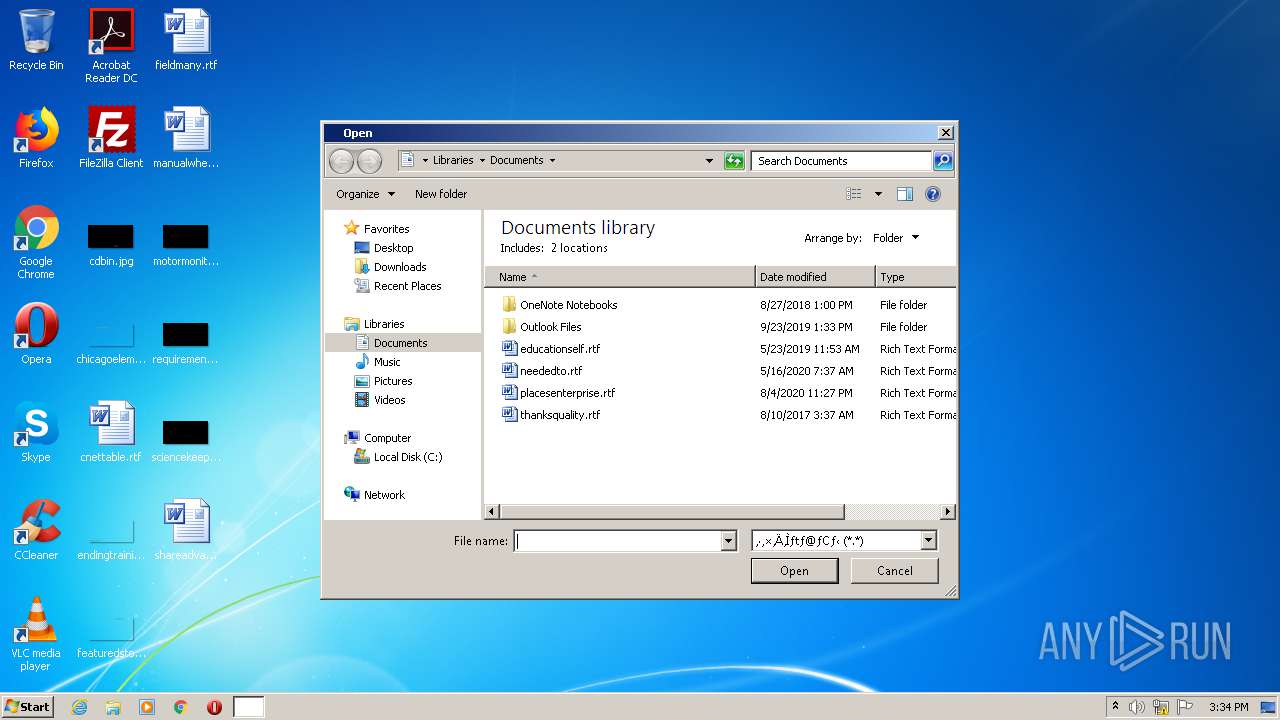Show the preview pane
Image resolution: width=1280 pixels, height=720 pixels.
coord(905,194)
